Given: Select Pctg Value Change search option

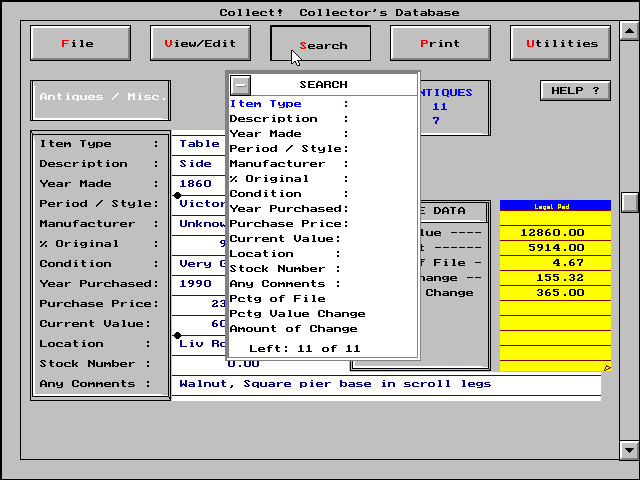Looking at the screenshot, I should pyautogui.click(x=297, y=314).
